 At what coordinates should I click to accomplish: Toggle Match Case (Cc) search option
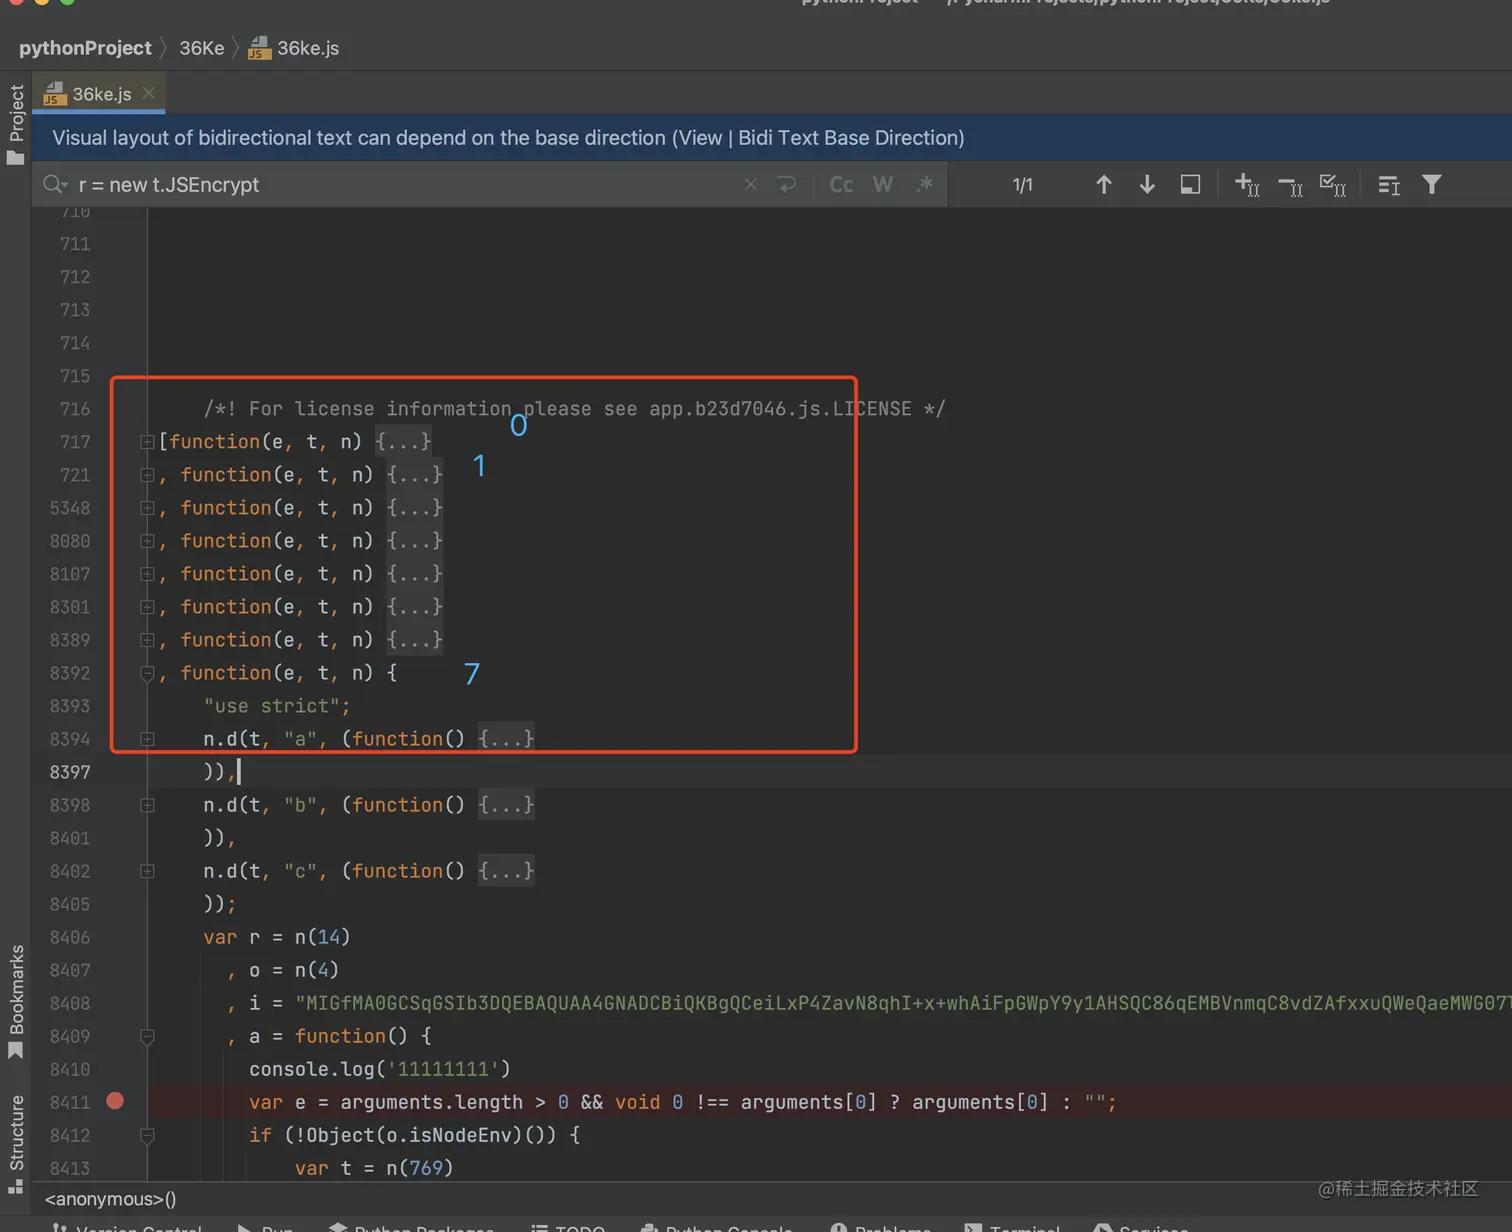(x=841, y=185)
